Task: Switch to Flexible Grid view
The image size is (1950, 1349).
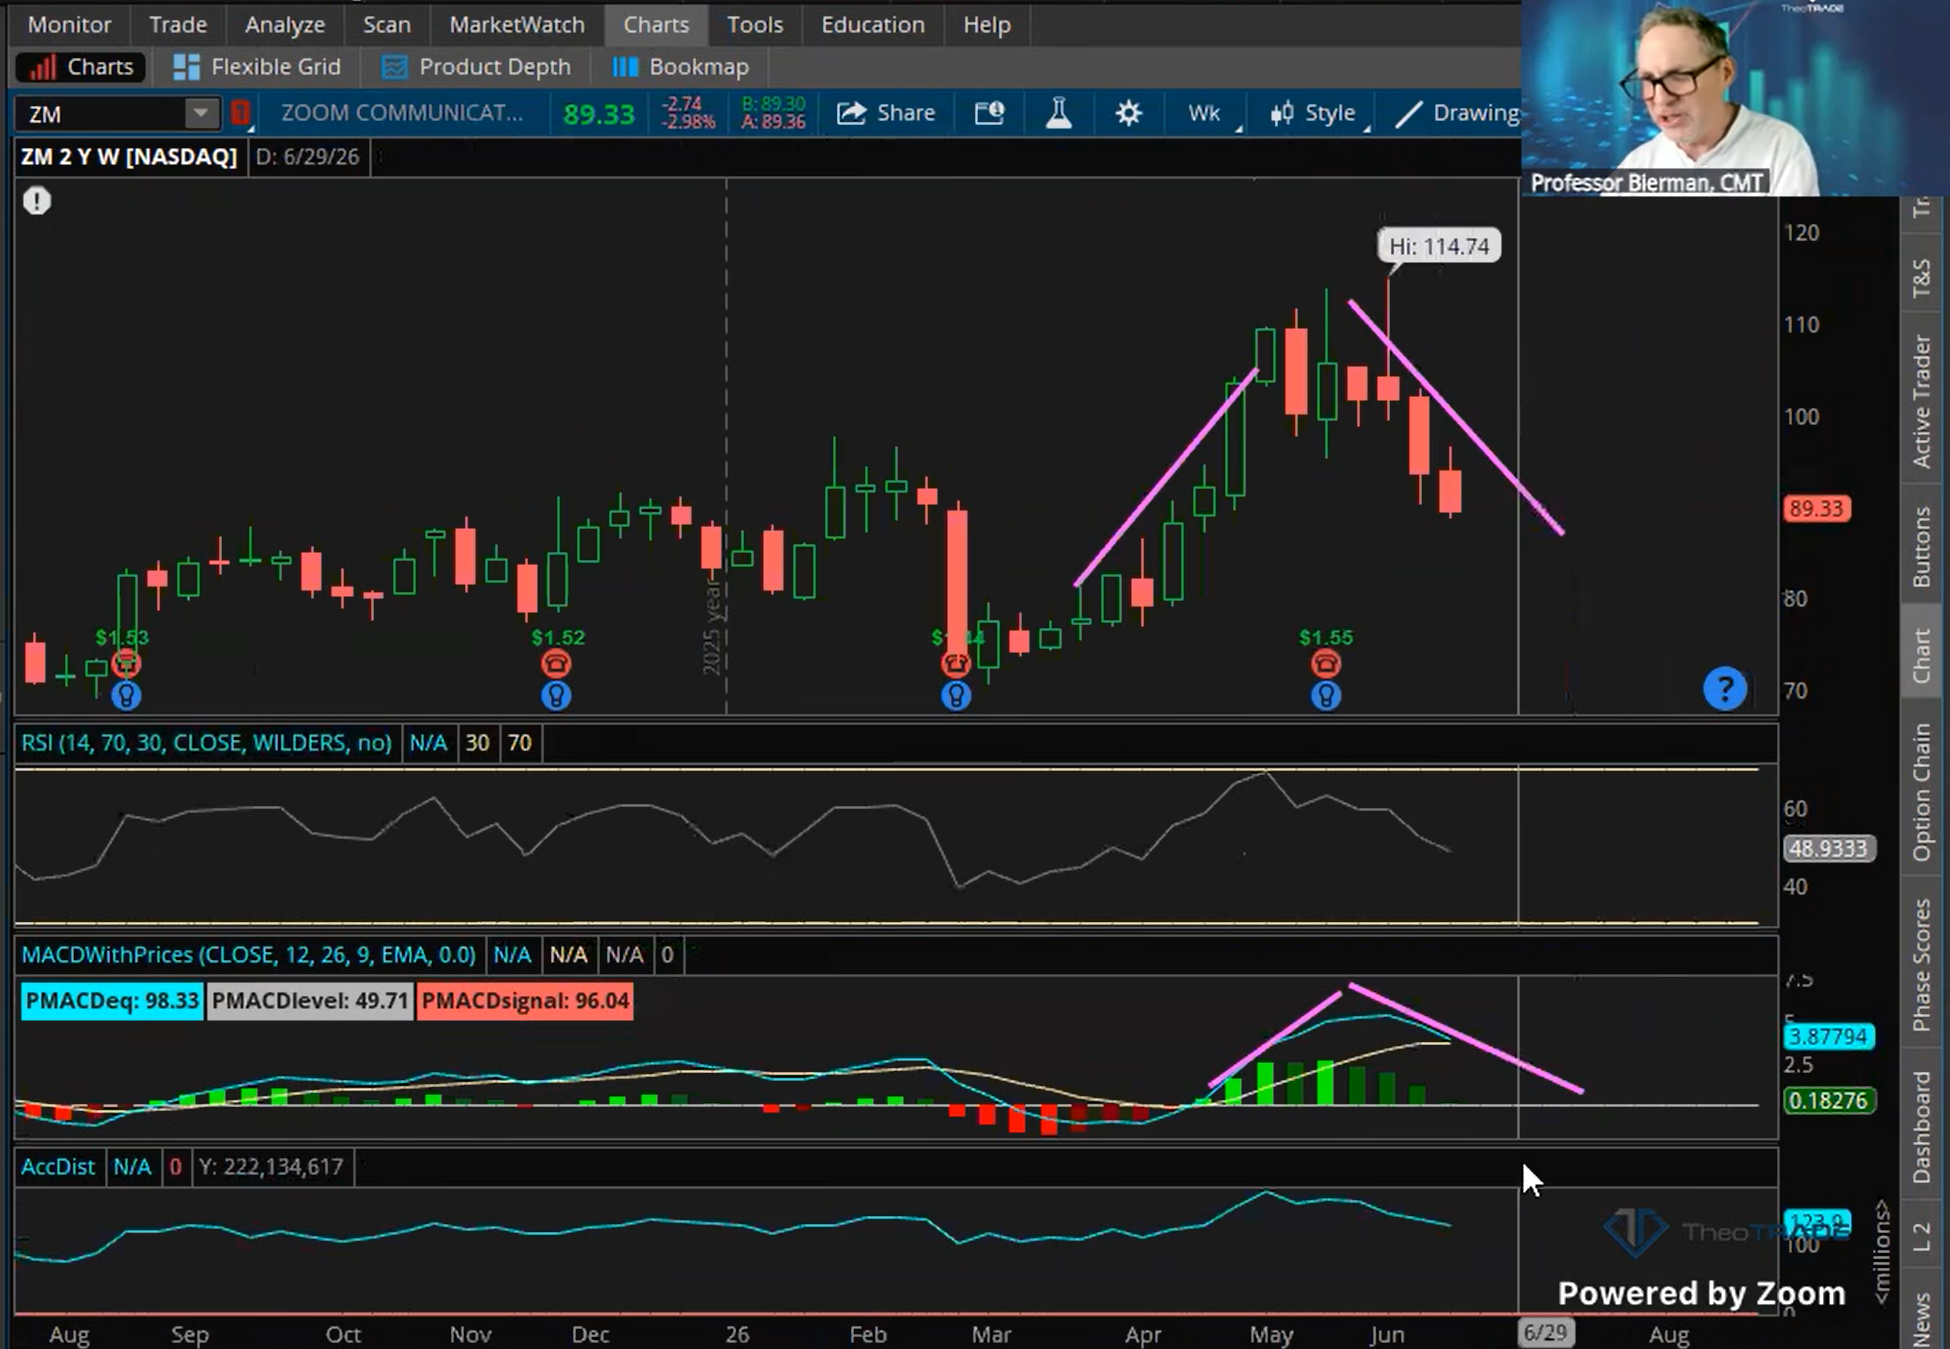Action: (x=257, y=67)
